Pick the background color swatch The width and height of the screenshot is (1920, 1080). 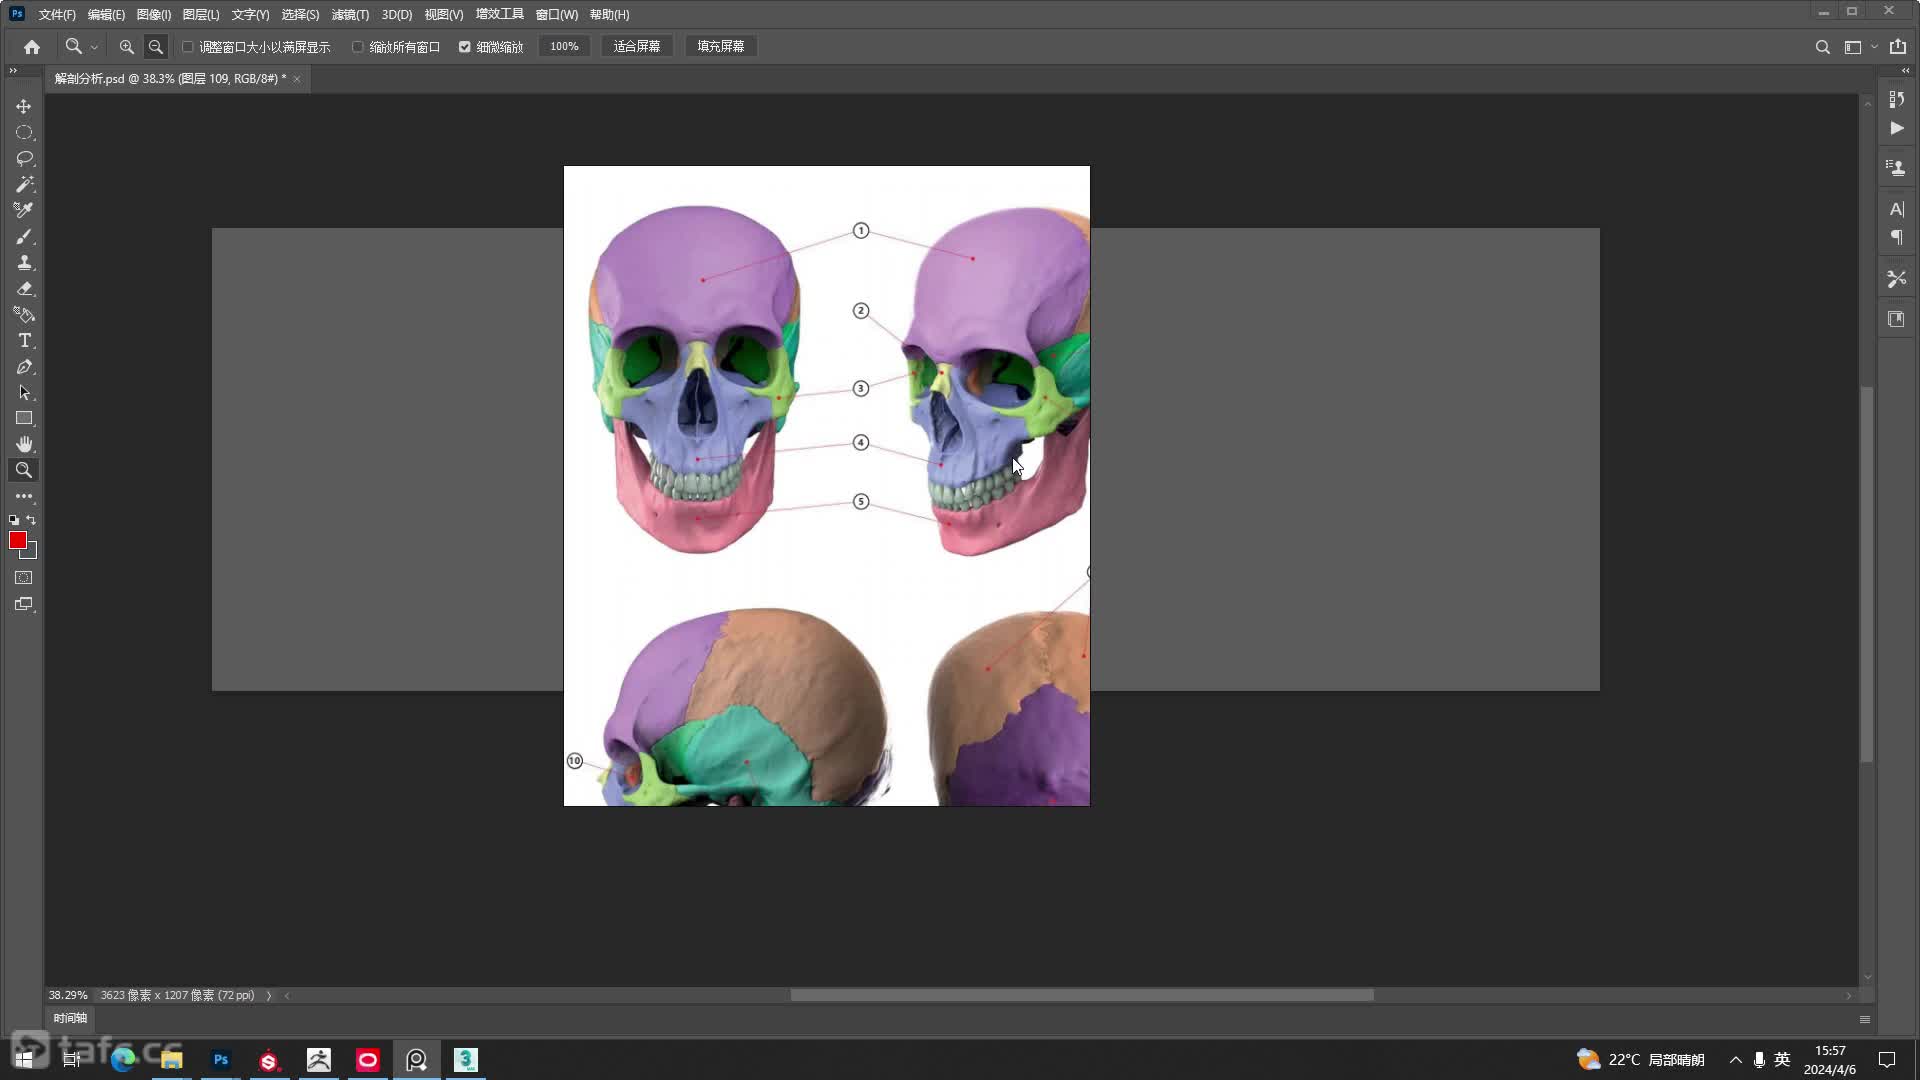coord(31,552)
